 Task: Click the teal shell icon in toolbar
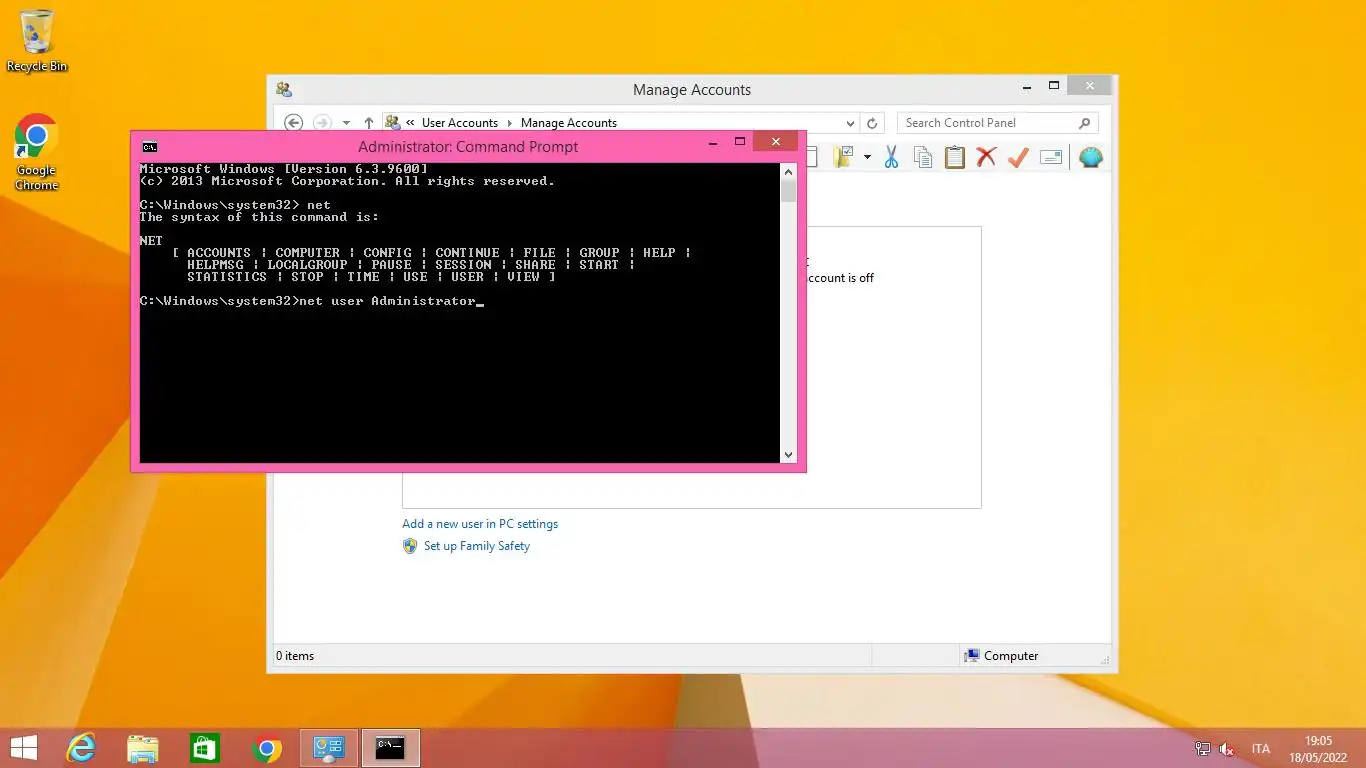tap(1091, 157)
